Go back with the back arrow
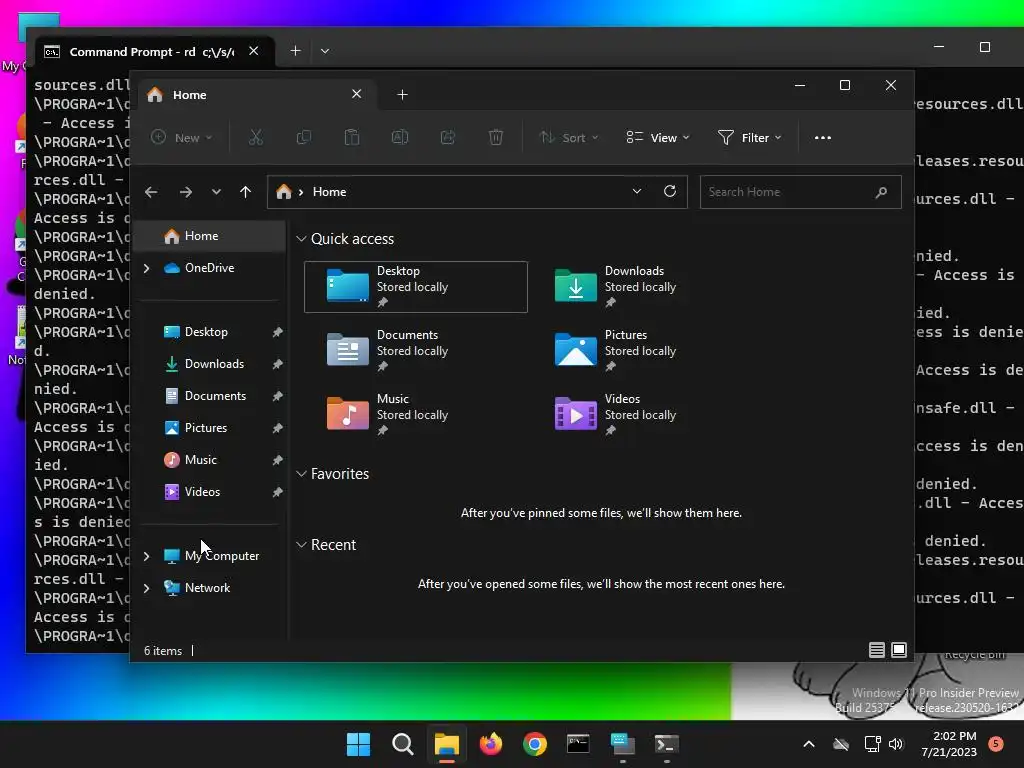Screen dimensions: 1024x768 coord(151,192)
